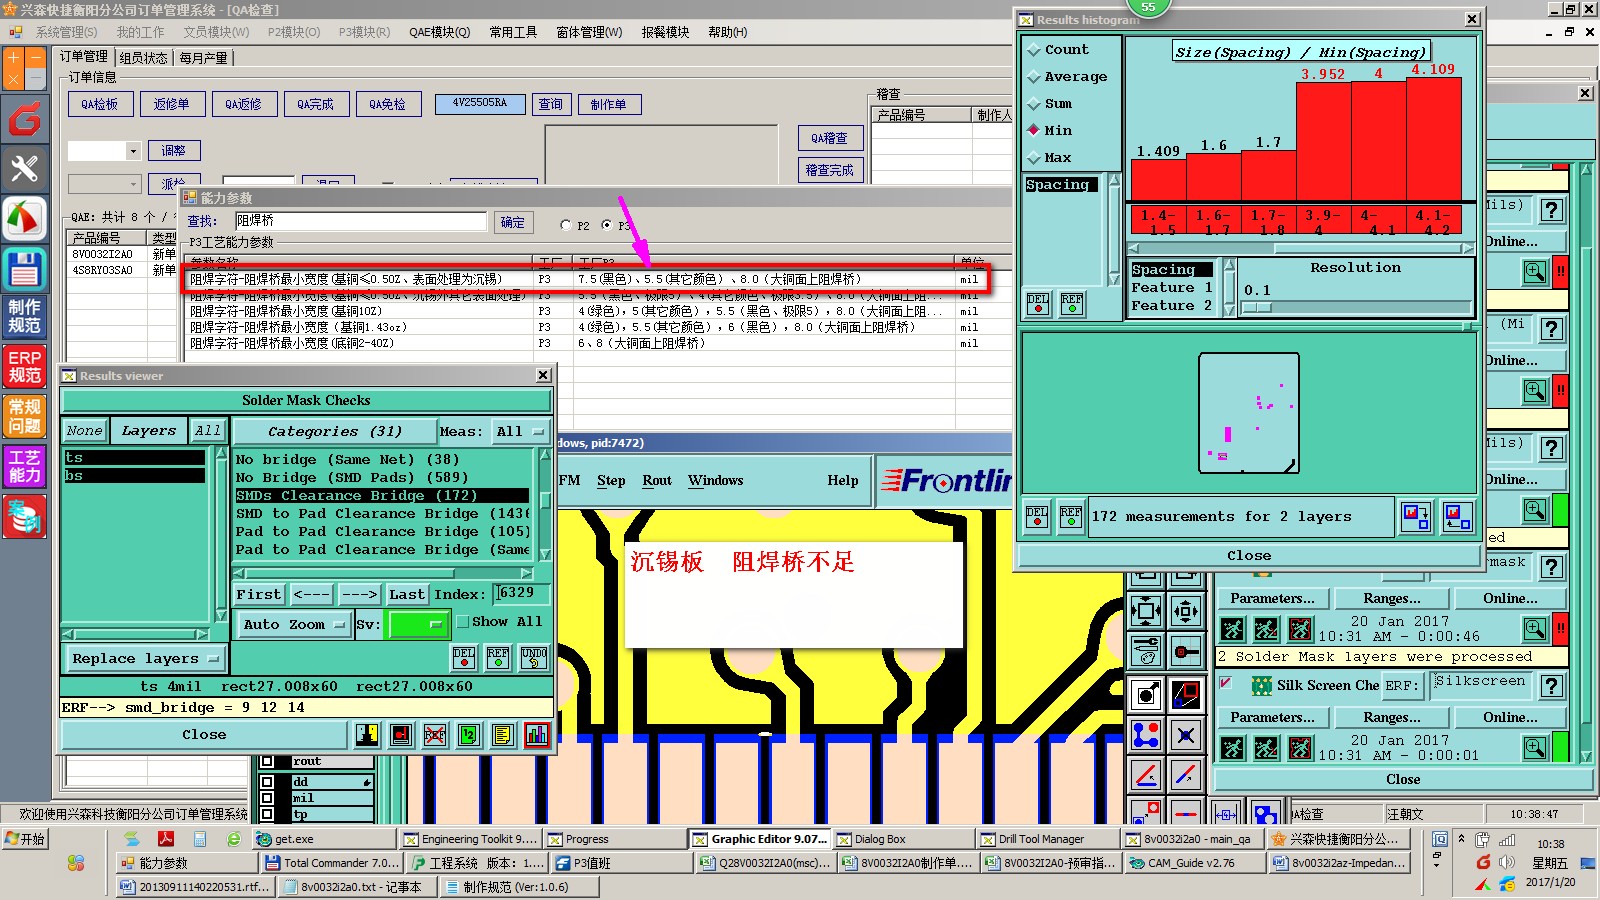Click the red angle-measure tool icon in editor
The image size is (1600, 900).
[1146, 774]
